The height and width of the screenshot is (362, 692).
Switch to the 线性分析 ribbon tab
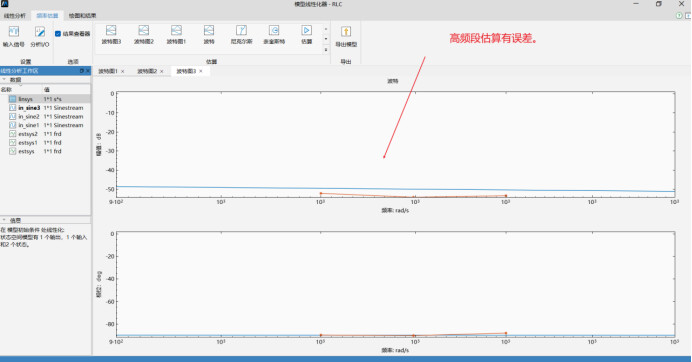point(15,15)
